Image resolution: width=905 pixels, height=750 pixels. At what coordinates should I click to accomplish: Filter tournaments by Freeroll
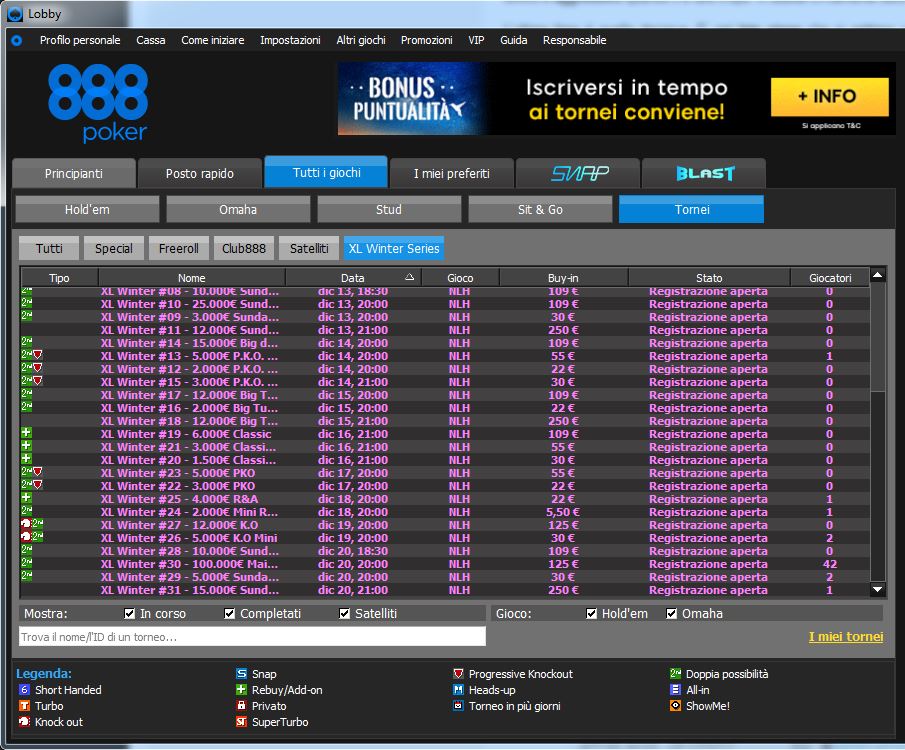179,248
